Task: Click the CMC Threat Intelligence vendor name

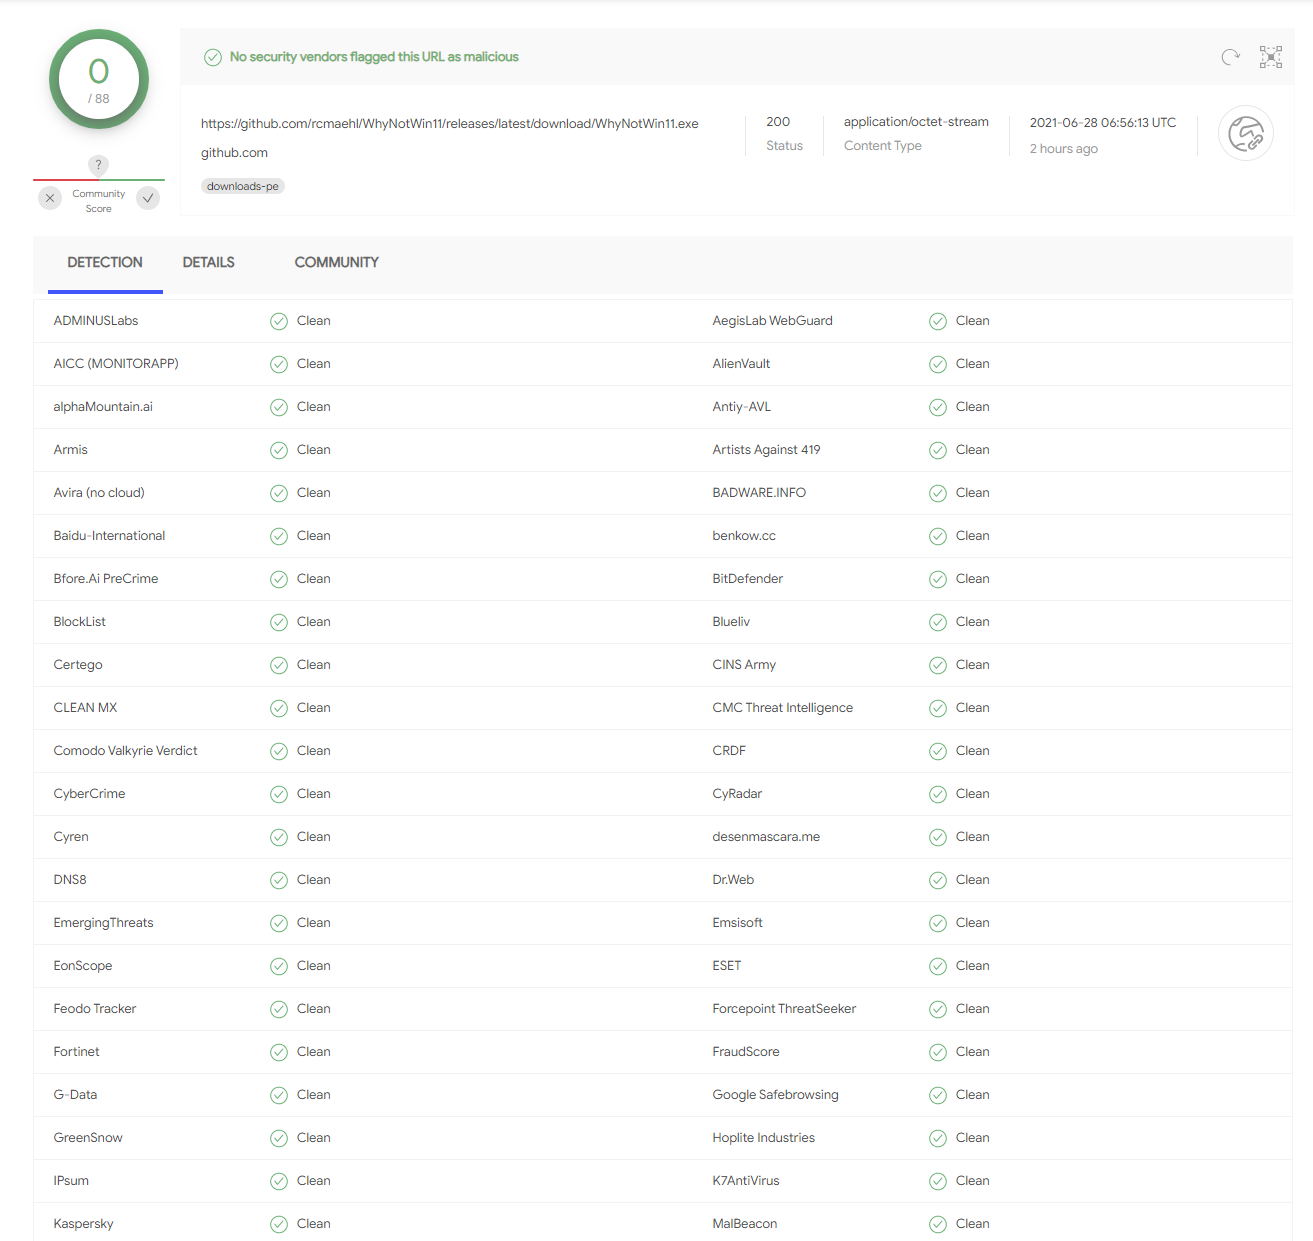Action: click(783, 708)
